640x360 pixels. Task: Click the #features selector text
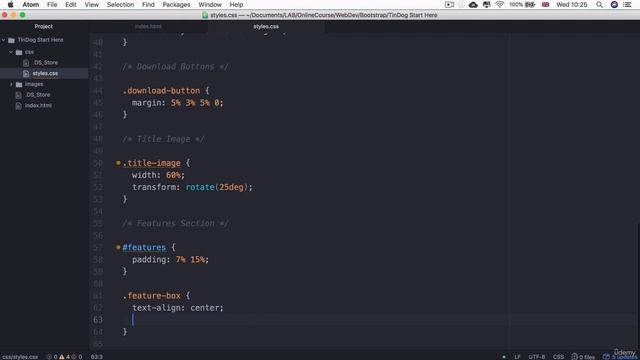click(144, 248)
